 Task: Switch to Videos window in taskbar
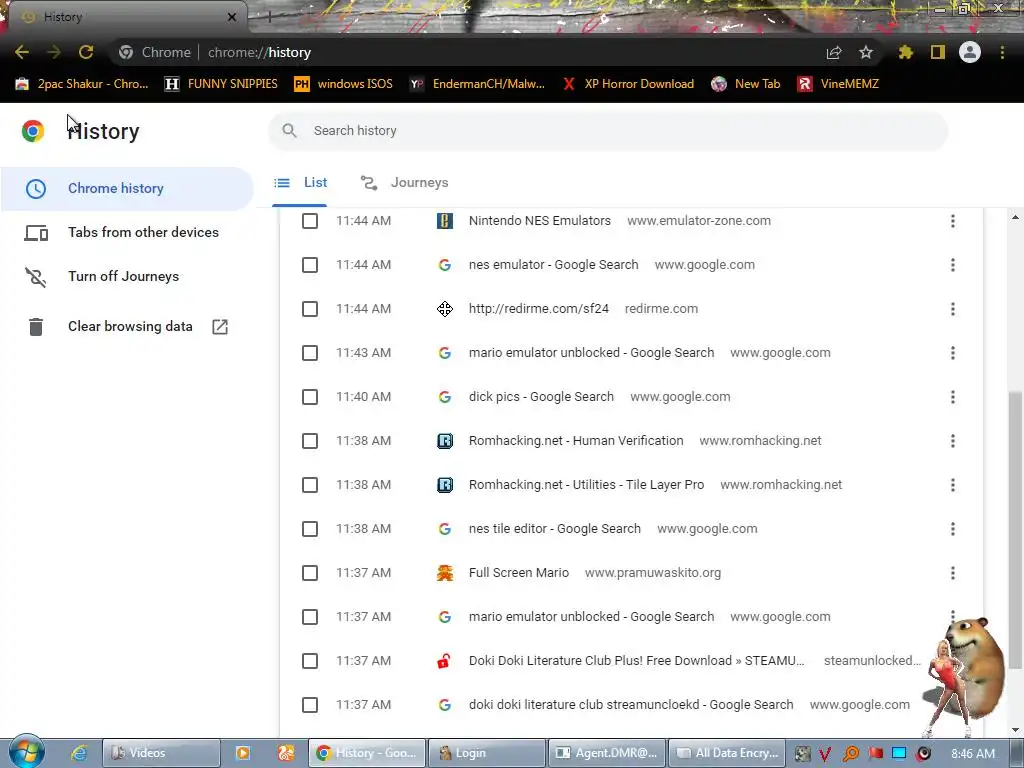(x=161, y=753)
